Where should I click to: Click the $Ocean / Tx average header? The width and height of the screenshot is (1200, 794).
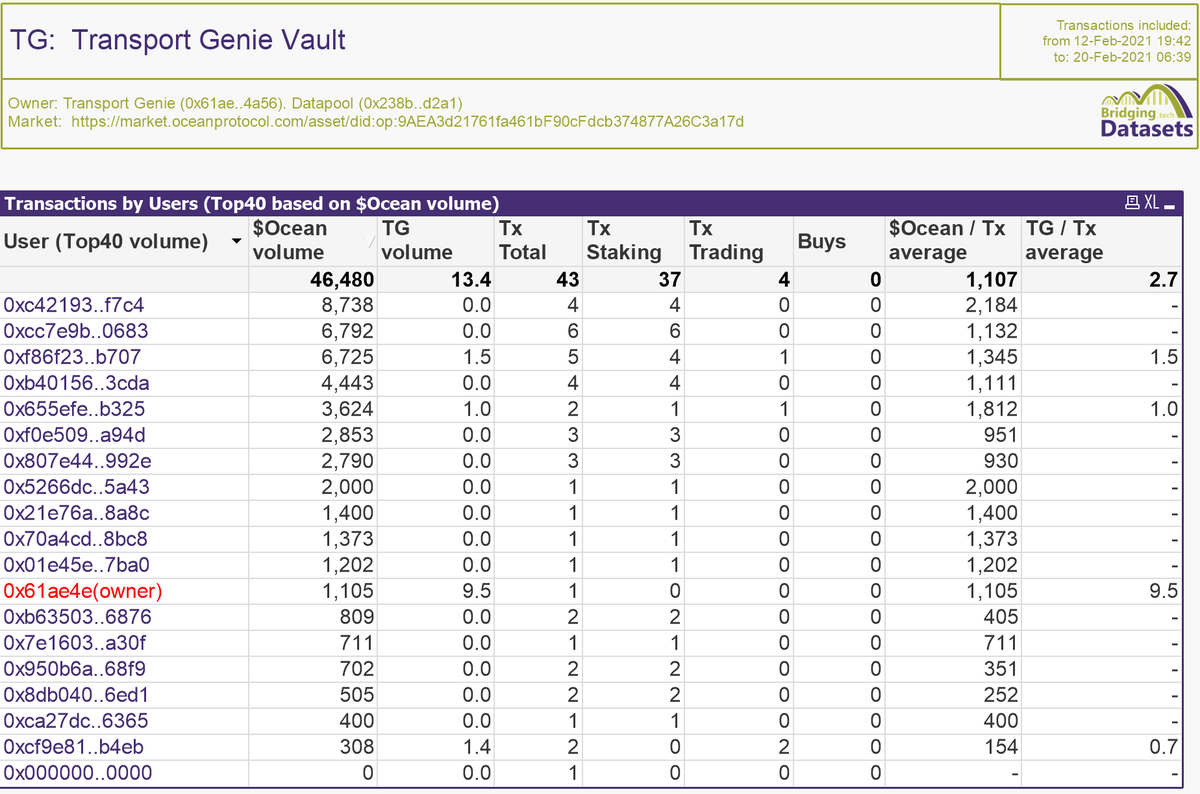pyautogui.click(x=952, y=240)
